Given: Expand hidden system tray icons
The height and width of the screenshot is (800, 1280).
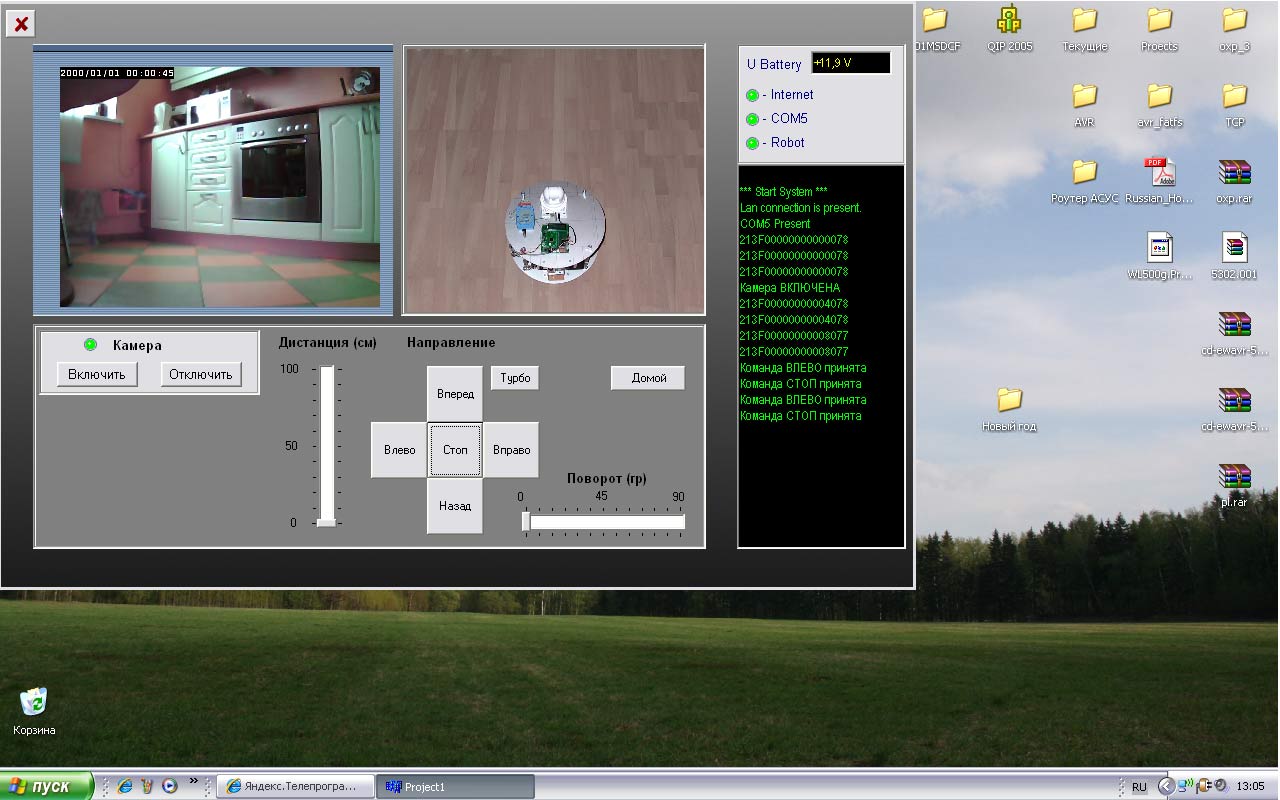Looking at the screenshot, I should click(x=1165, y=786).
